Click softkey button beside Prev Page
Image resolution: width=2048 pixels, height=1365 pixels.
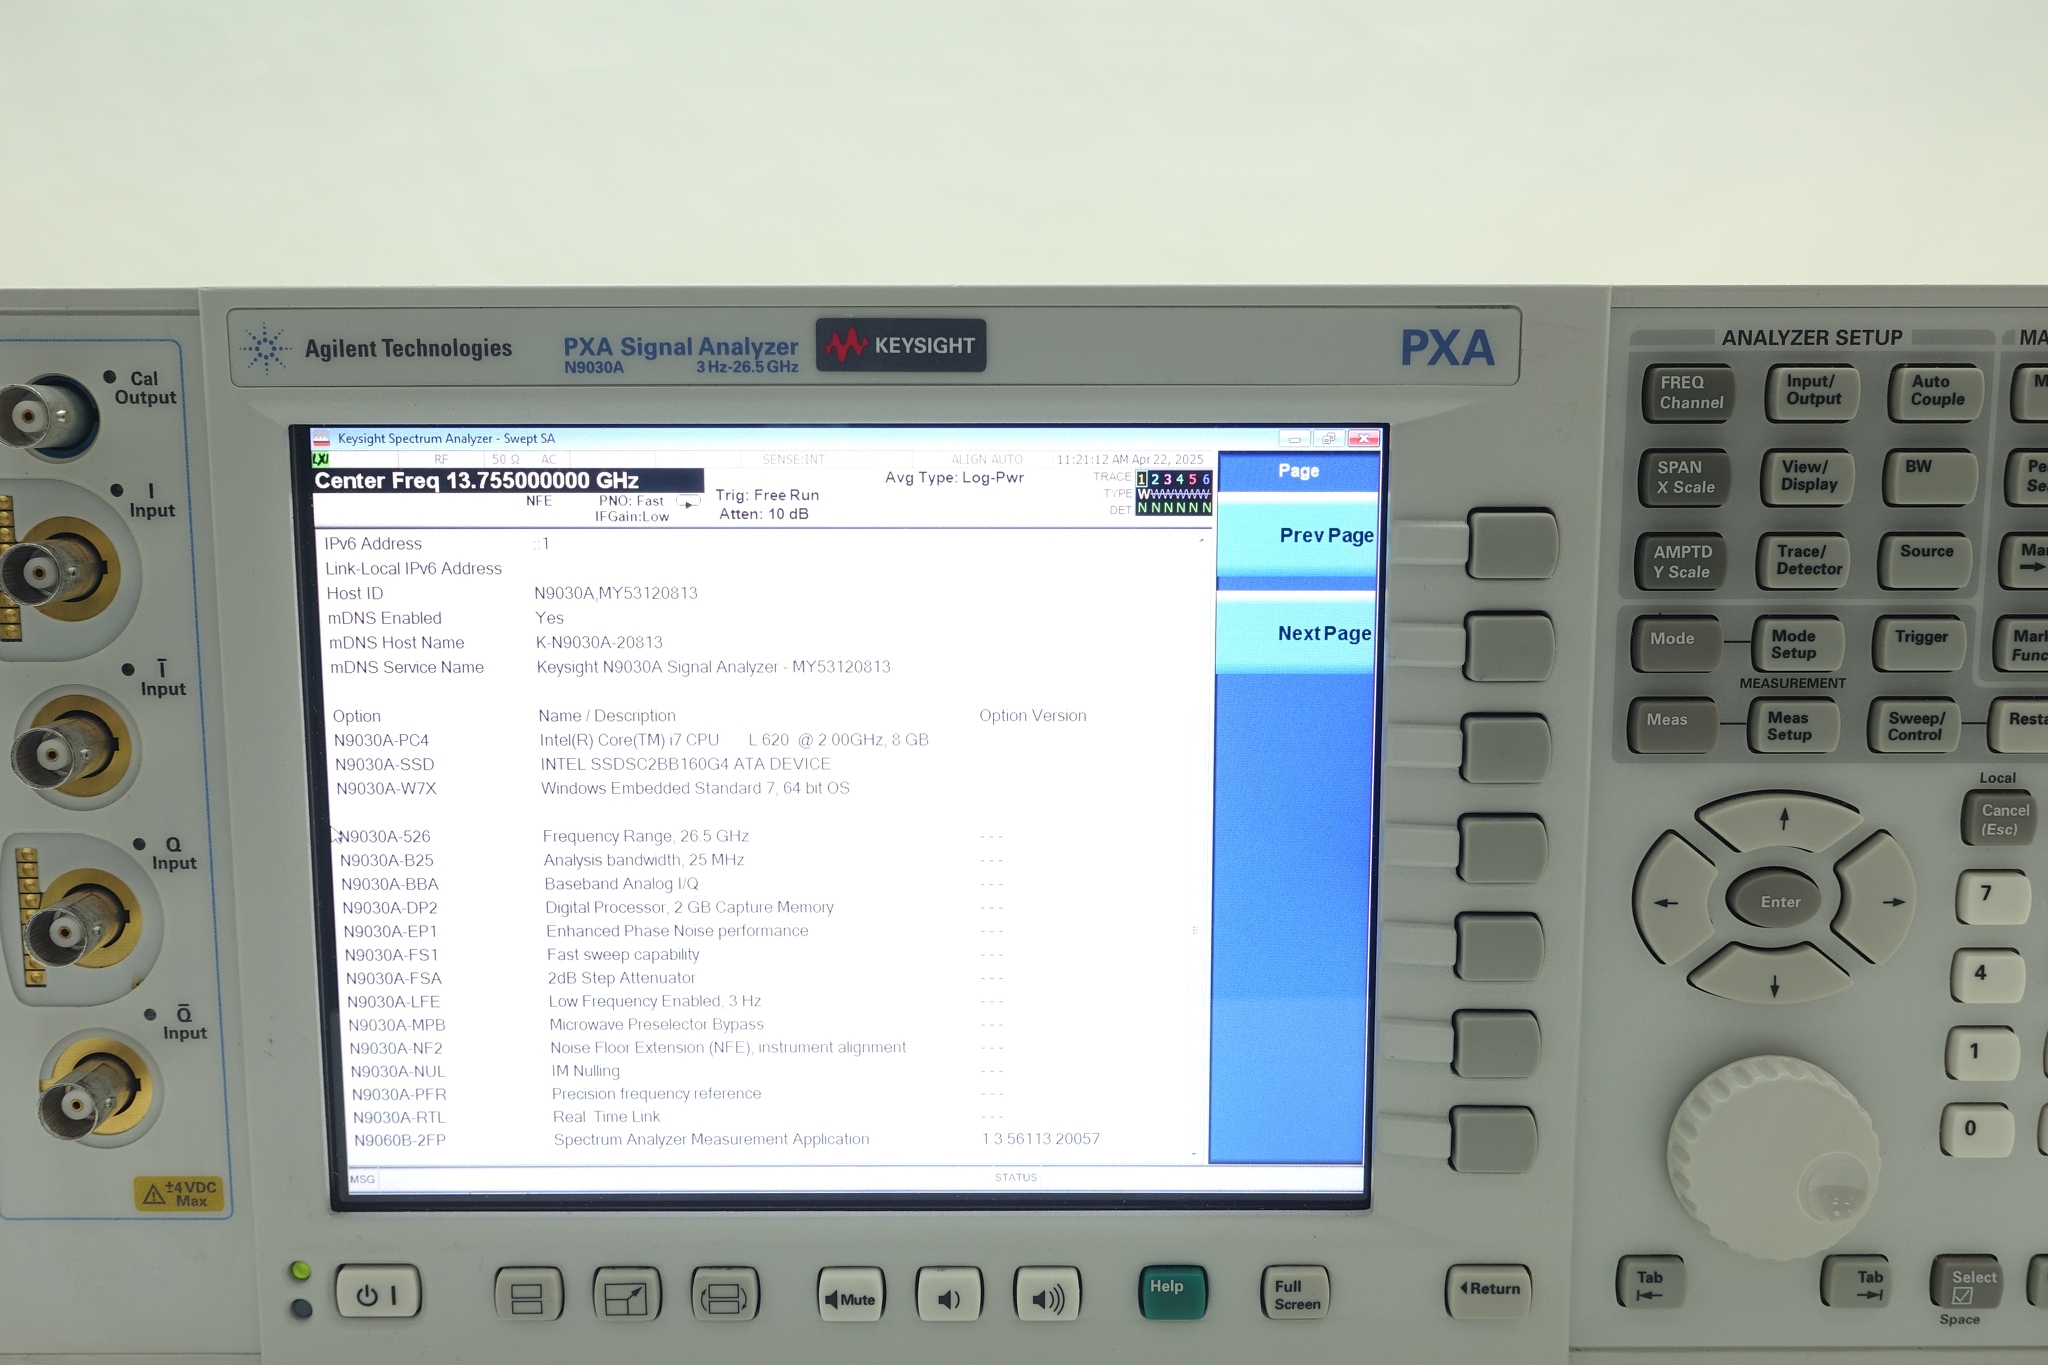coord(1512,545)
